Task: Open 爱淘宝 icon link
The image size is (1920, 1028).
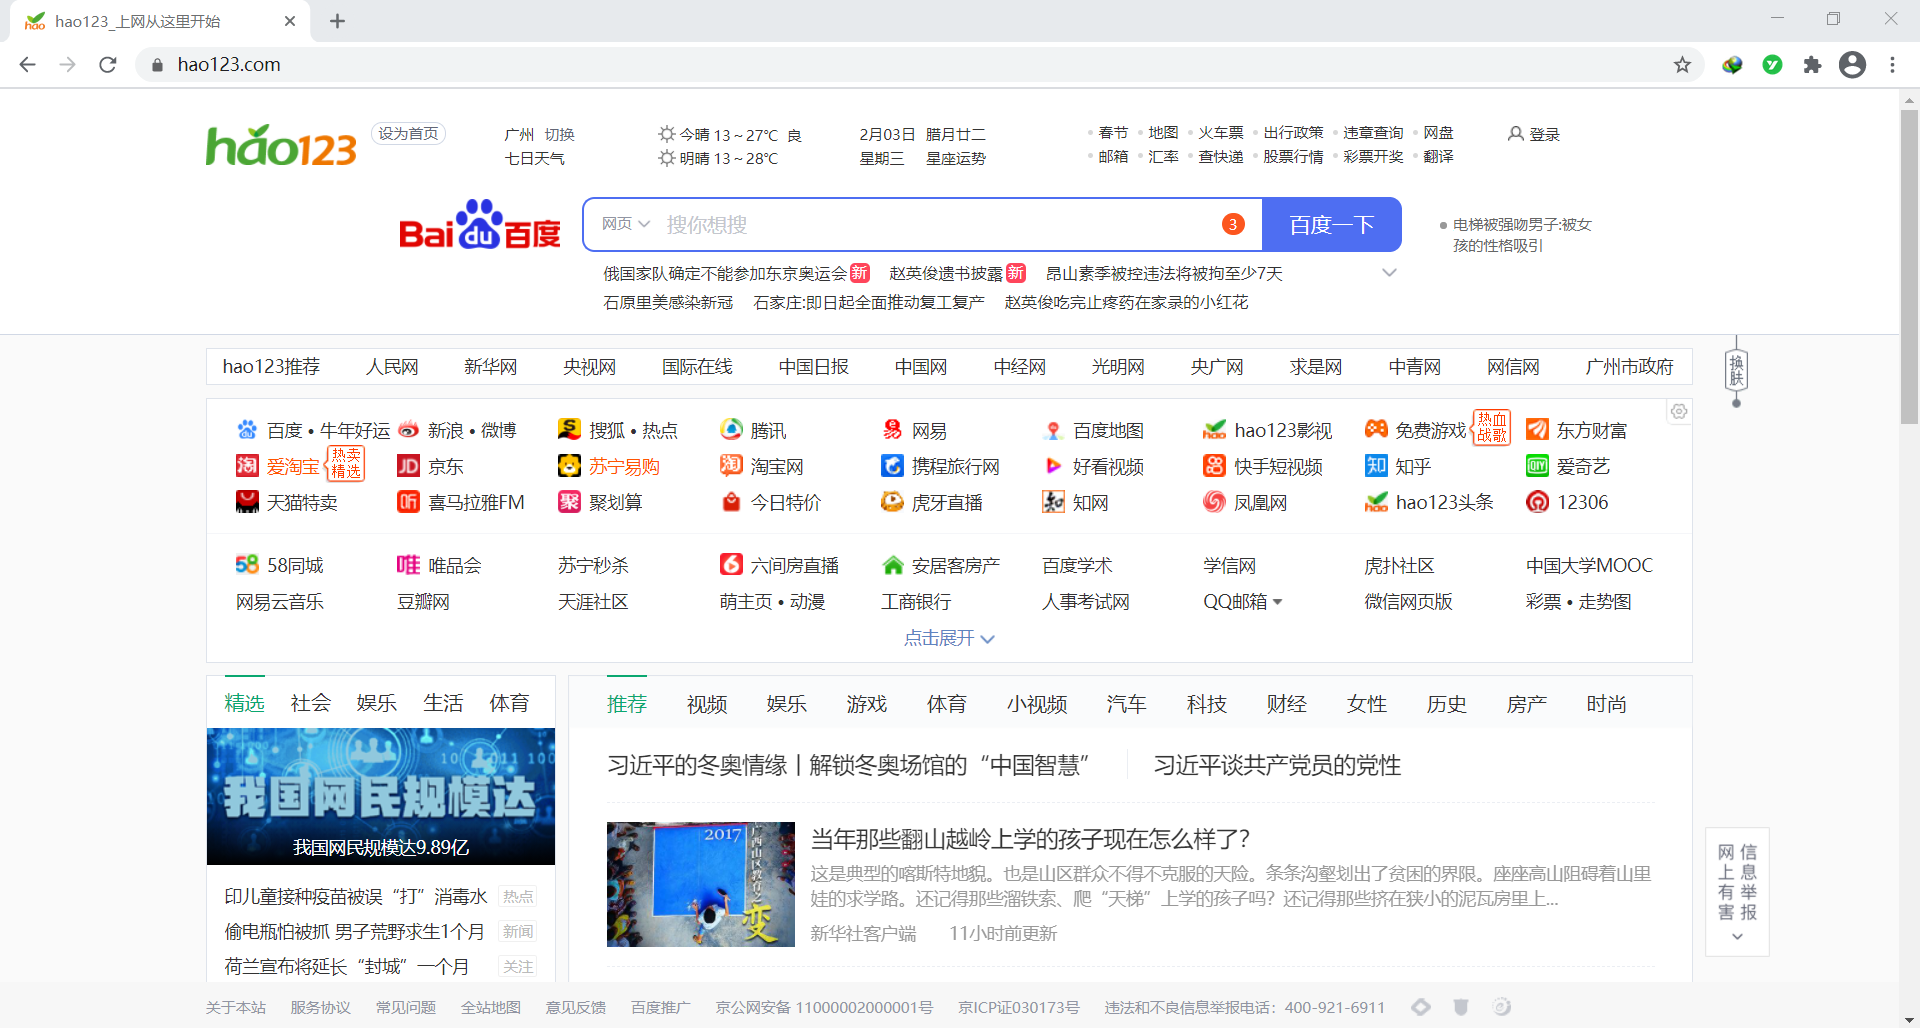Action: coord(247,466)
